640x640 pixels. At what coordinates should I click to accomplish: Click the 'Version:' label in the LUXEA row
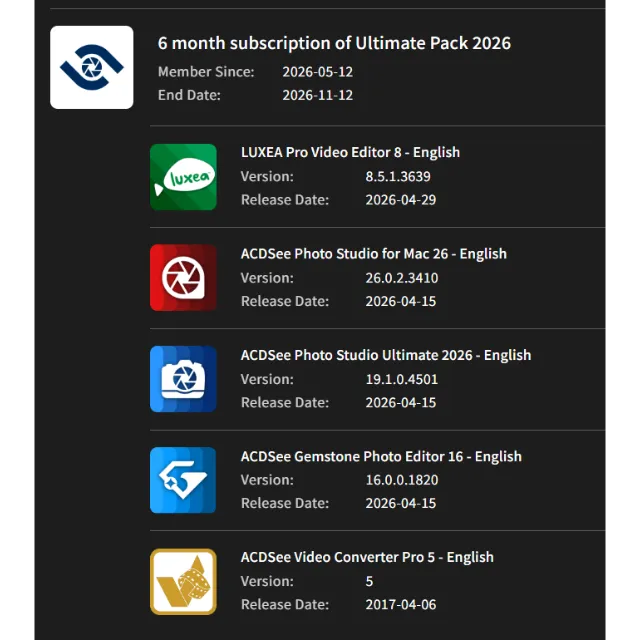click(267, 176)
